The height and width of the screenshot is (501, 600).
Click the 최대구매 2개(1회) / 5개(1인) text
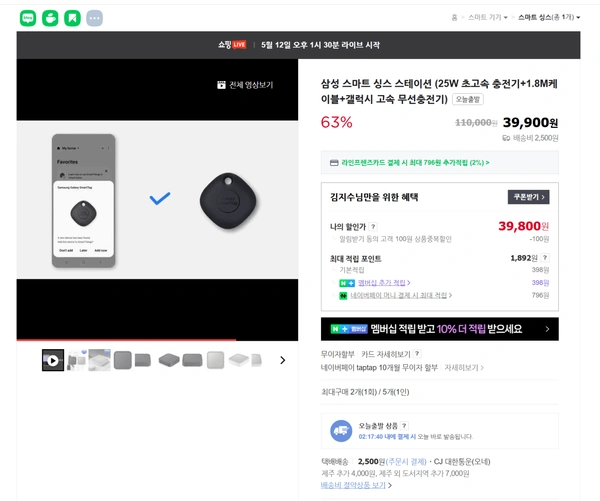[x=365, y=392]
